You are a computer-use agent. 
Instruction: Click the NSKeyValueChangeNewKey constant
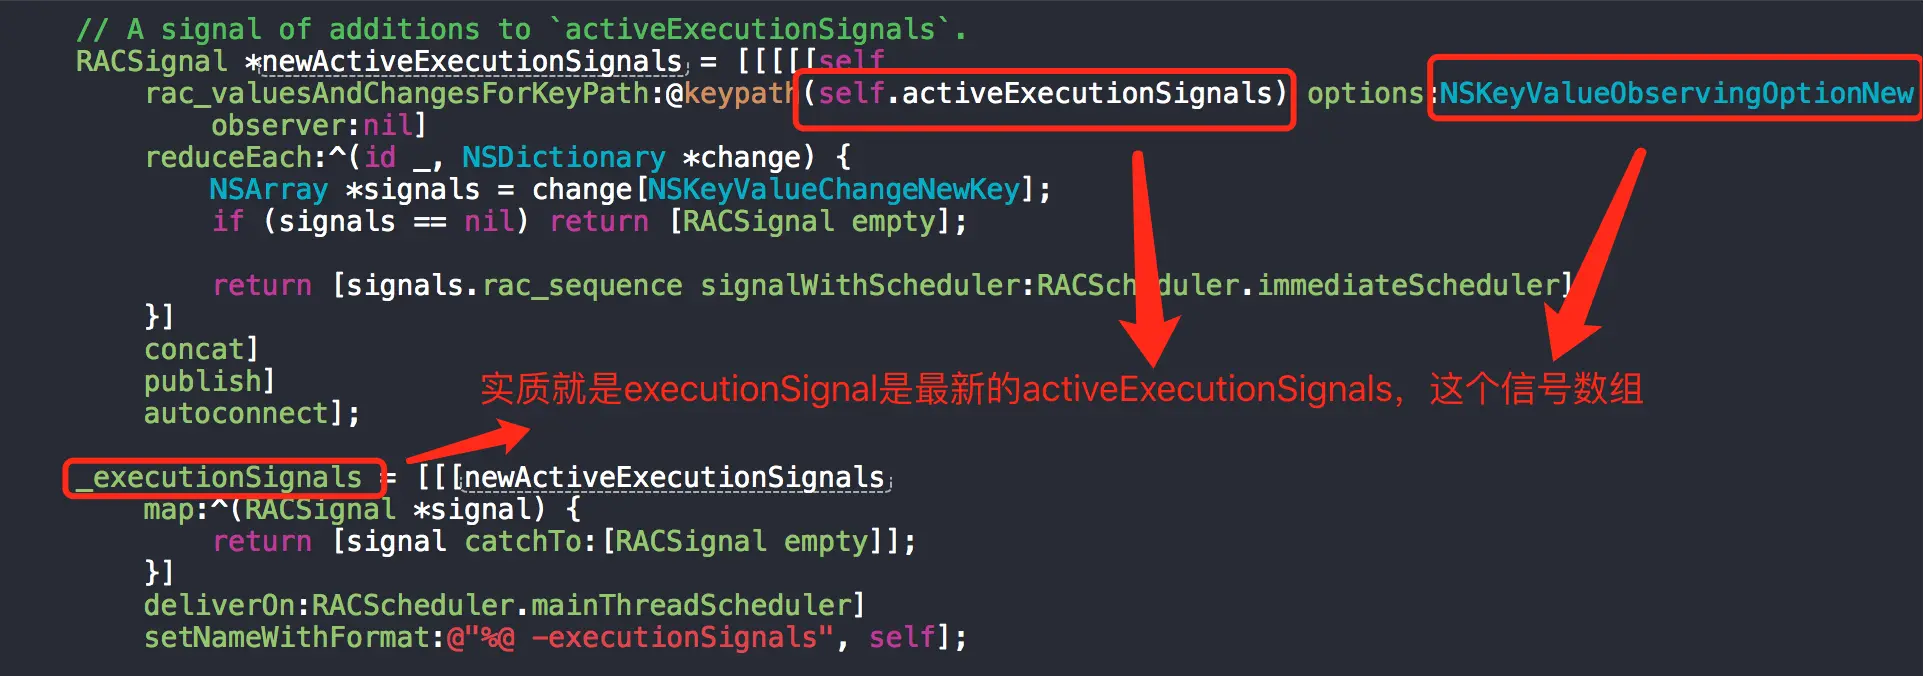(834, 190)
